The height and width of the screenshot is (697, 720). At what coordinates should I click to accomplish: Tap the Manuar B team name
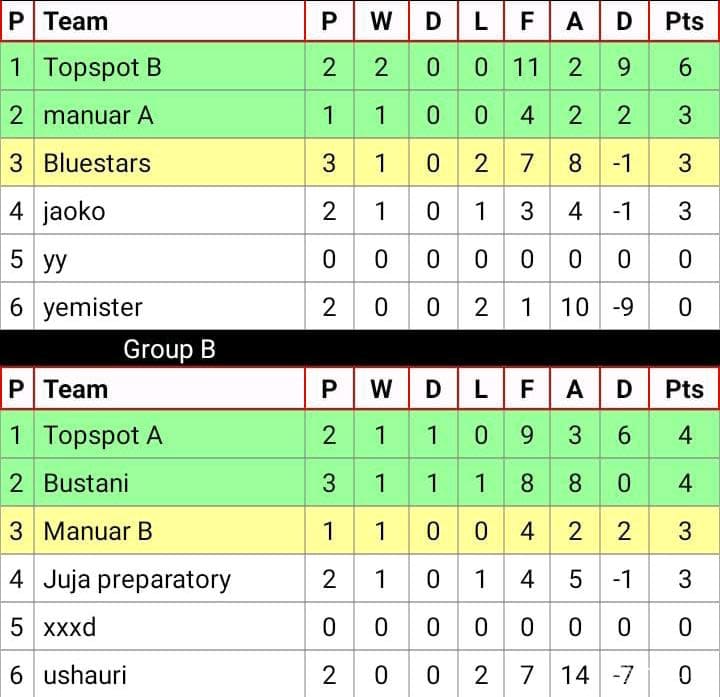coord(97,531)
